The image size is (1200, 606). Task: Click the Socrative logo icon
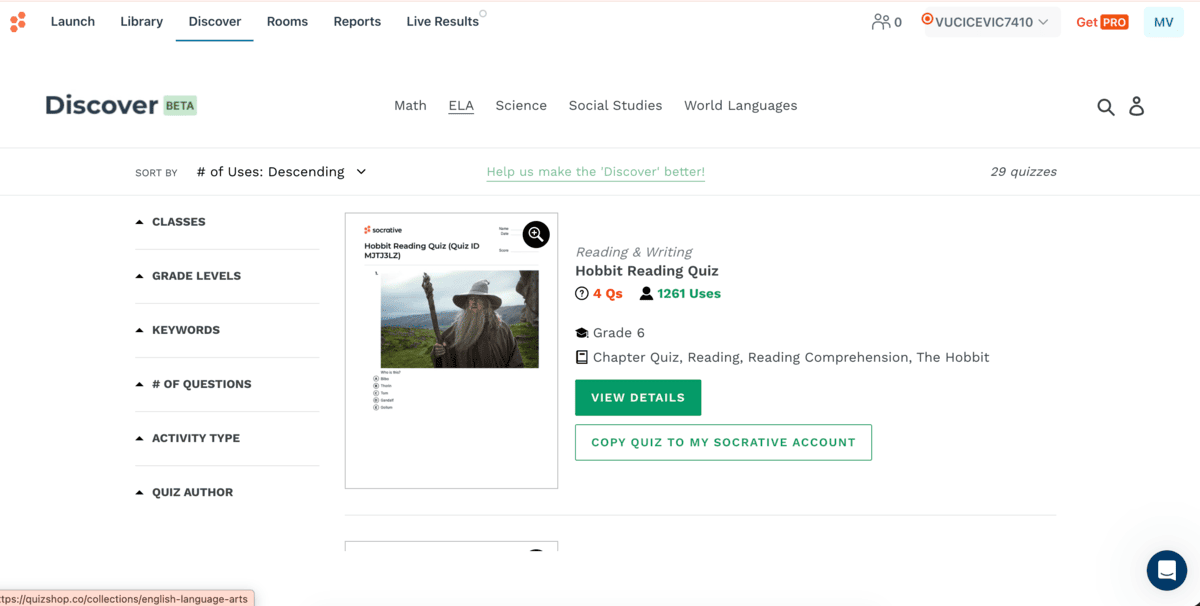click(17, 22)
